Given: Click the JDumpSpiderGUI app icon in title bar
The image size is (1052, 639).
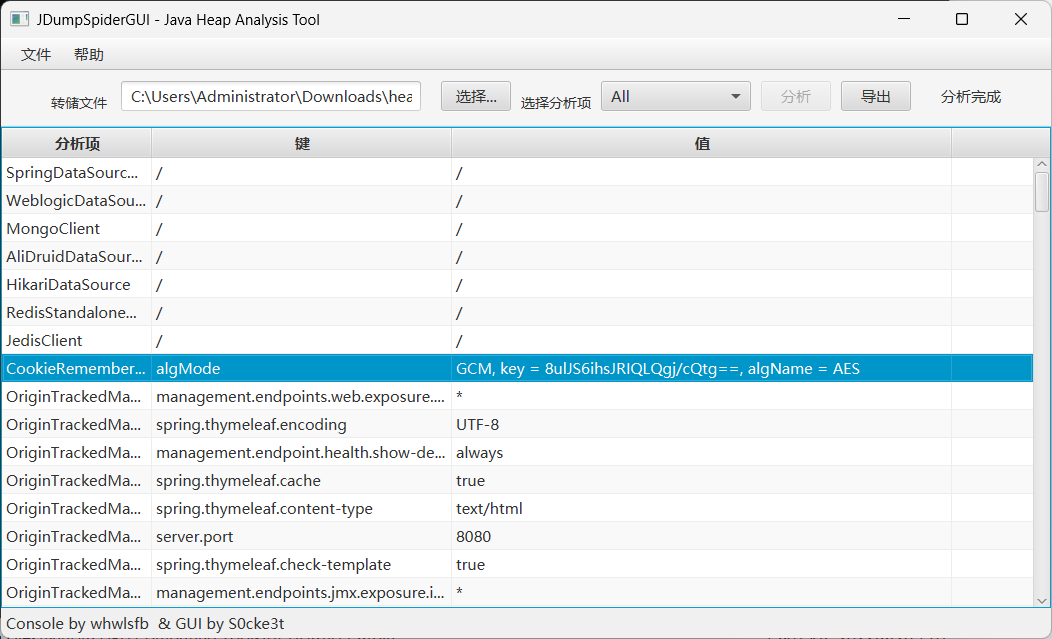Looking at the screenshot, I should pyautogui.click(x=19, y=19).
